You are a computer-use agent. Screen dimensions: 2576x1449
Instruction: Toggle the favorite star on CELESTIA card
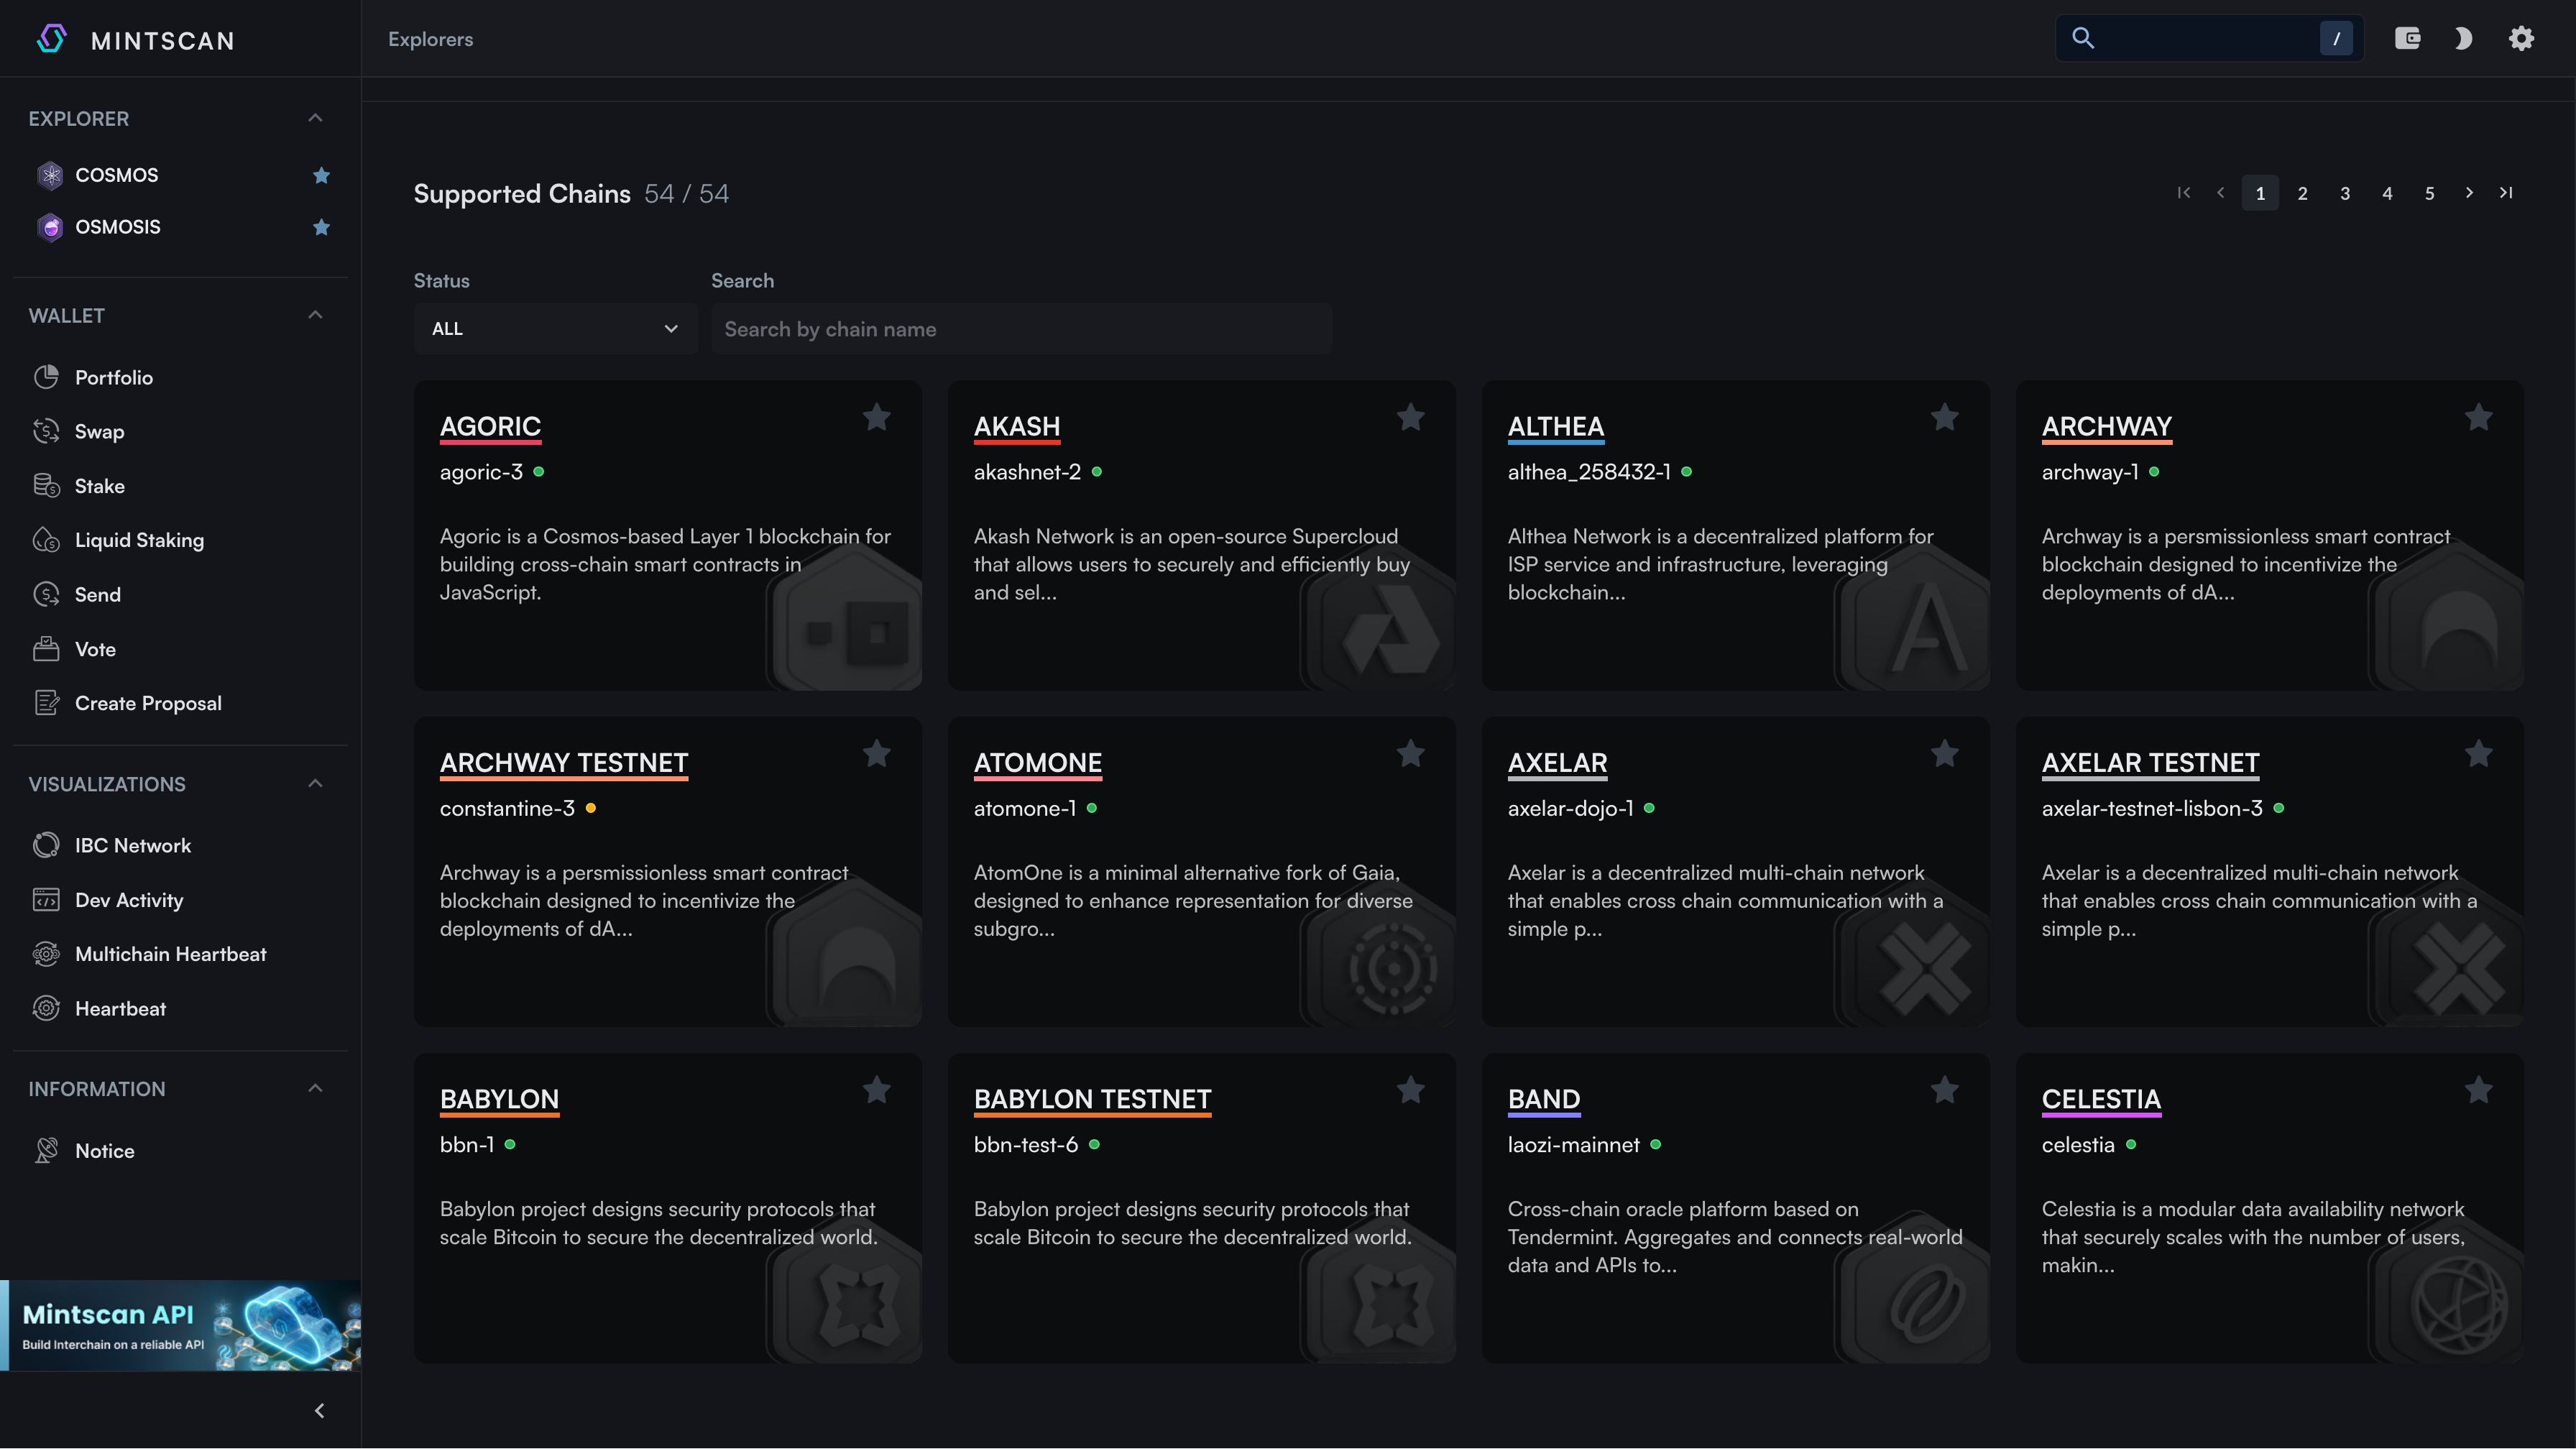[x=2478, y=1090]
